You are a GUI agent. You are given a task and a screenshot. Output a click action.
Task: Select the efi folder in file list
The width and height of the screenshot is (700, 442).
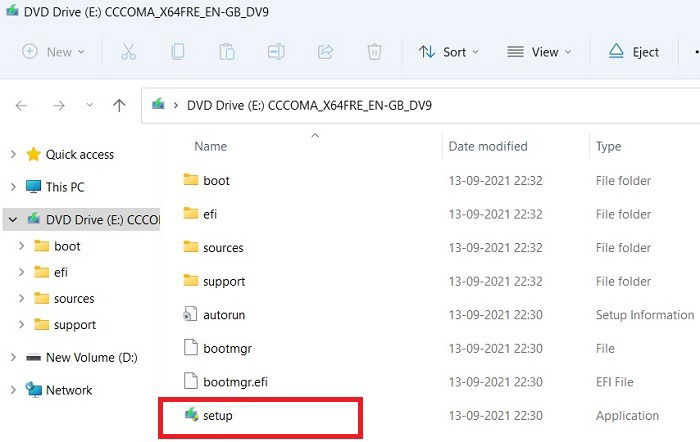pyautogui.click(x=200, y=214)
